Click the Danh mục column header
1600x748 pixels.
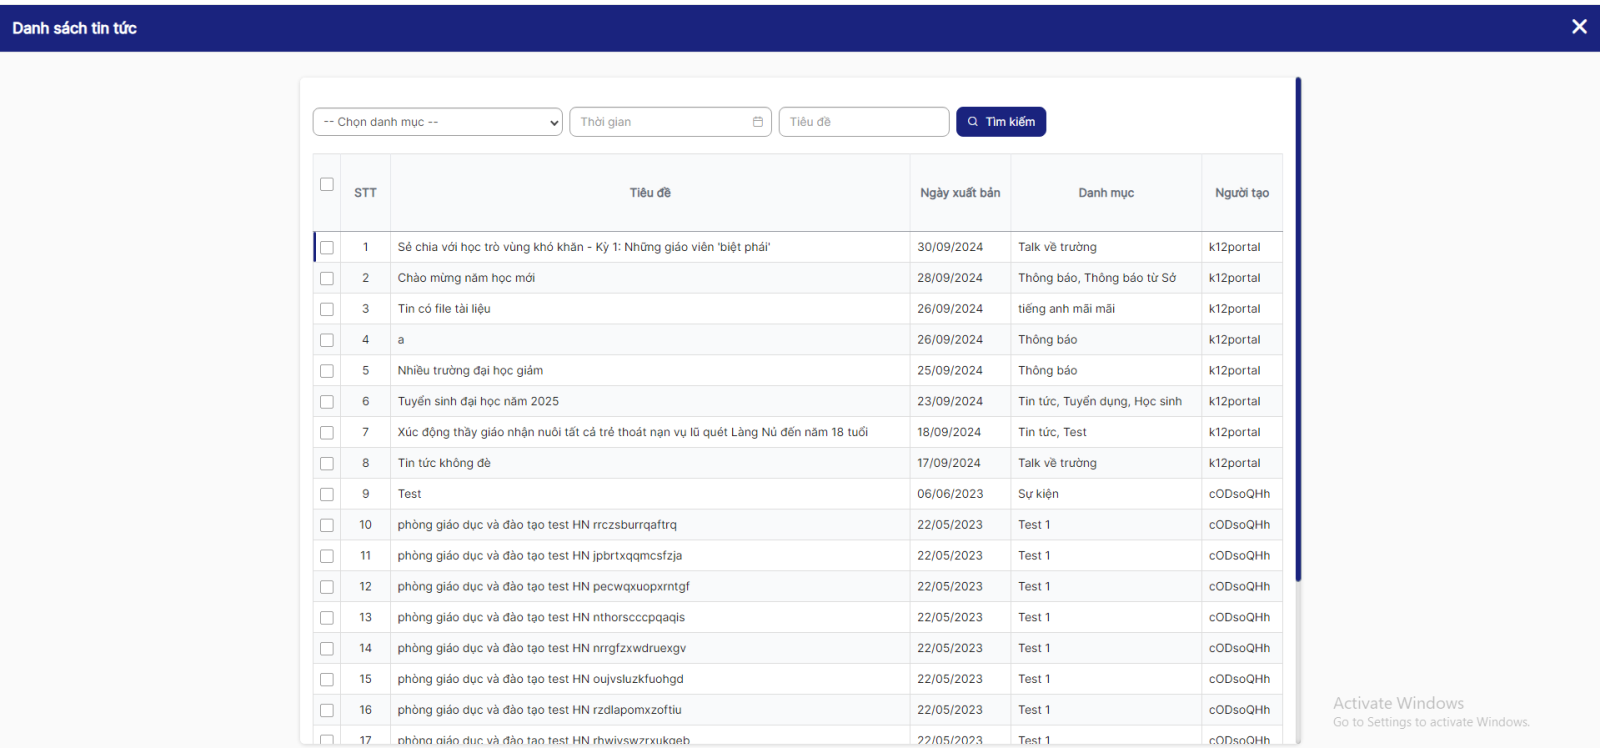pyautogui.click(x=1106, y=193)
